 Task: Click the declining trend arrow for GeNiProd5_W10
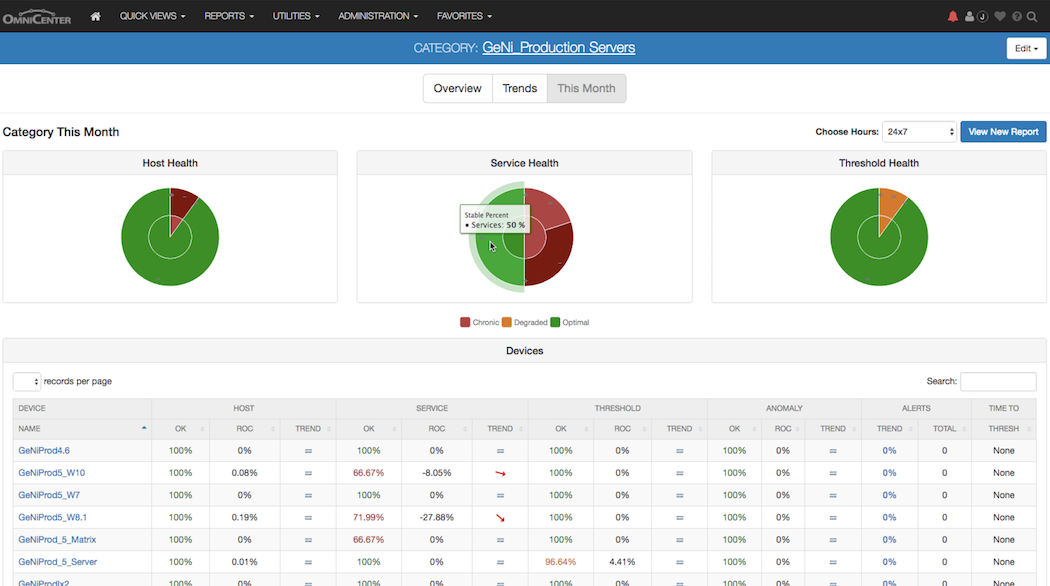pos(500,473)
